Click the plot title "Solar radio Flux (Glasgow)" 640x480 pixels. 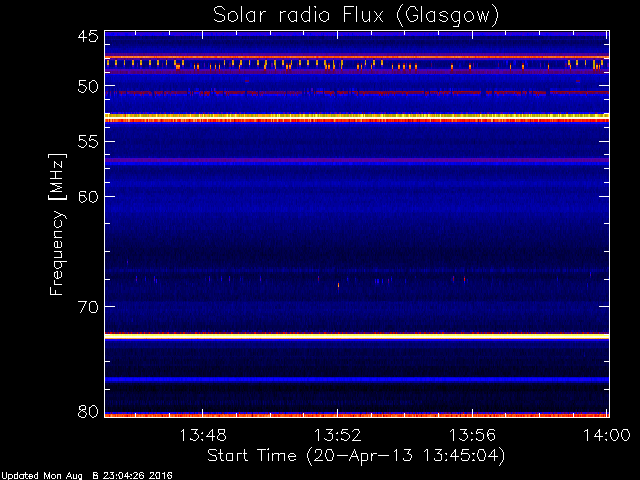(x=356, y=16)
